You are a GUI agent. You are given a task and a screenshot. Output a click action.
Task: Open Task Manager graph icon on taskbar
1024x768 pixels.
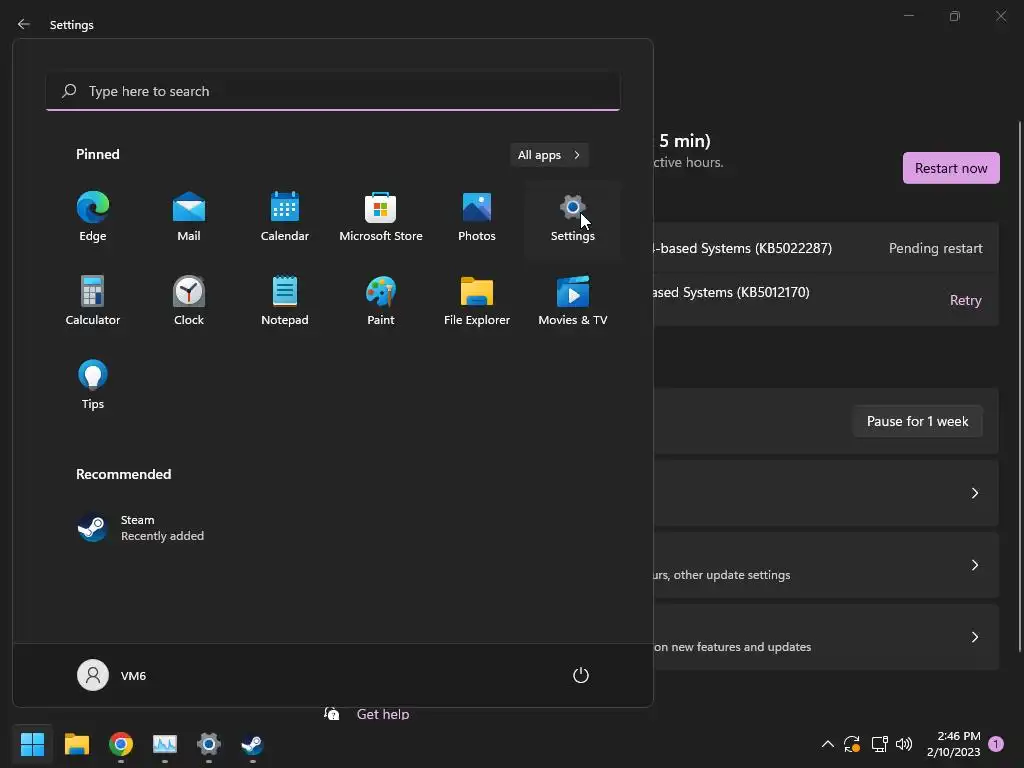pyautogui.click(x=165, y=744)
